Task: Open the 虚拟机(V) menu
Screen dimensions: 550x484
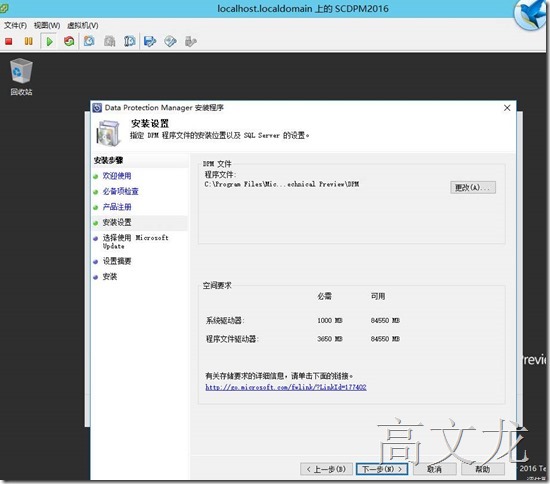Action: point(82,25)
